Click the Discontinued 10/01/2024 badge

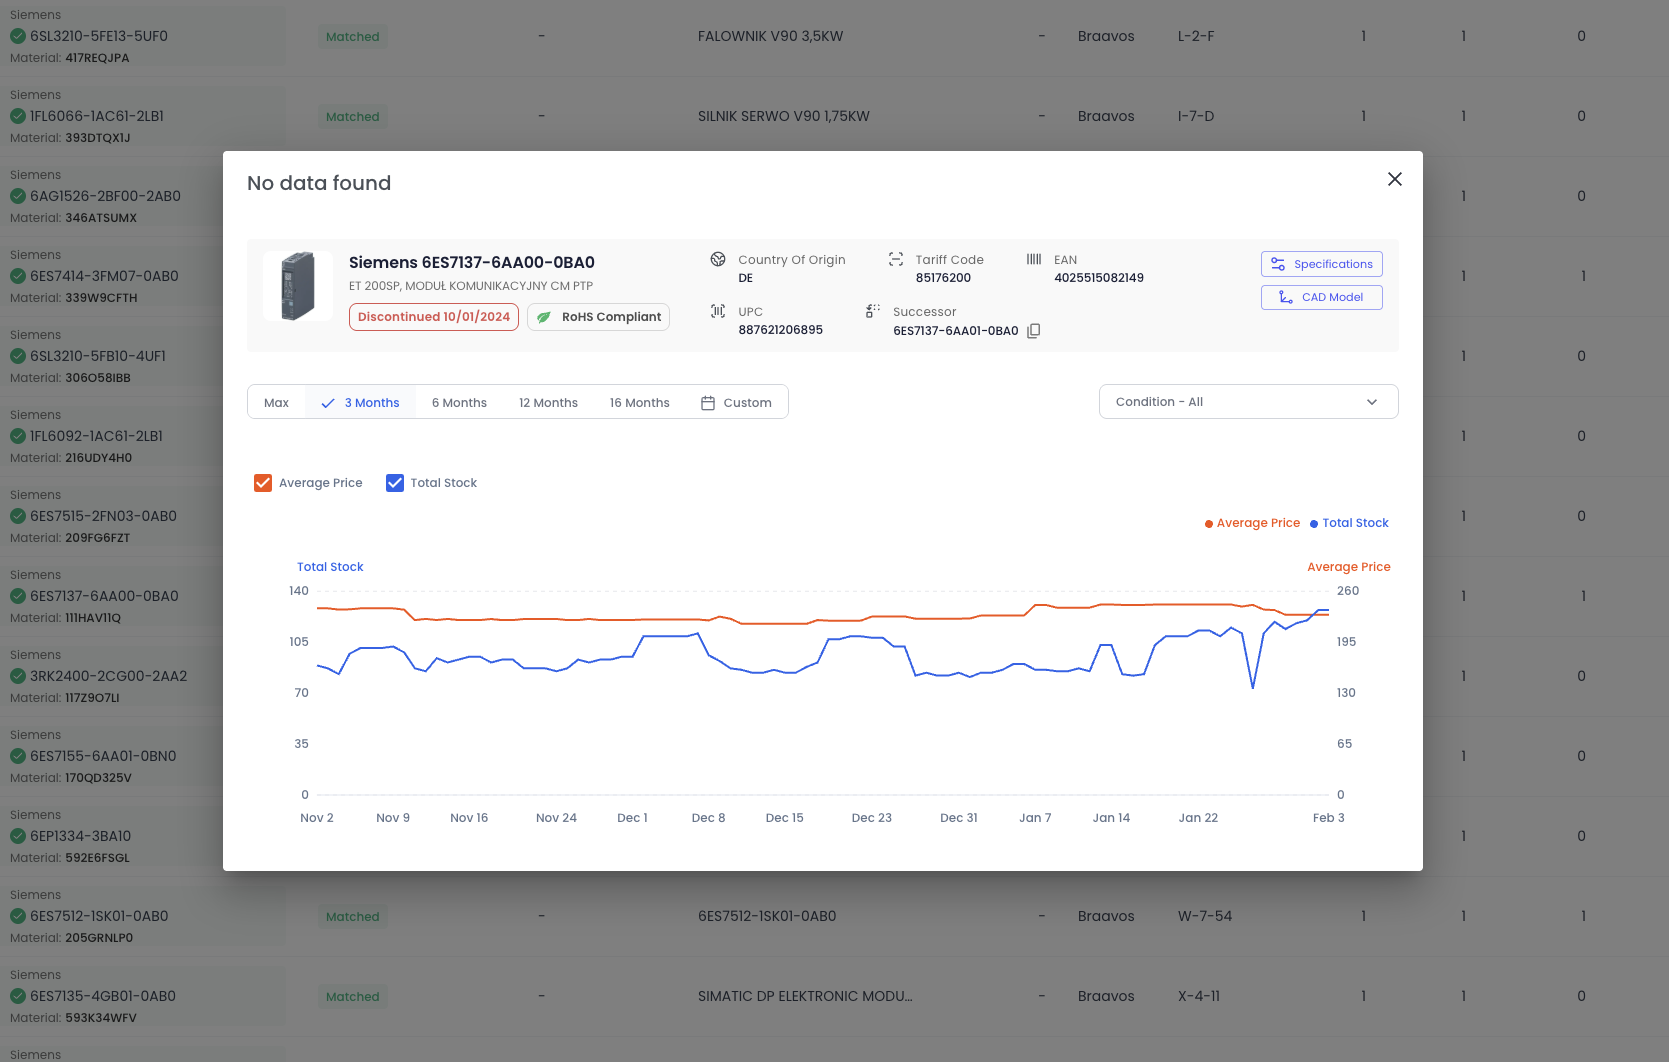(434, 317)
